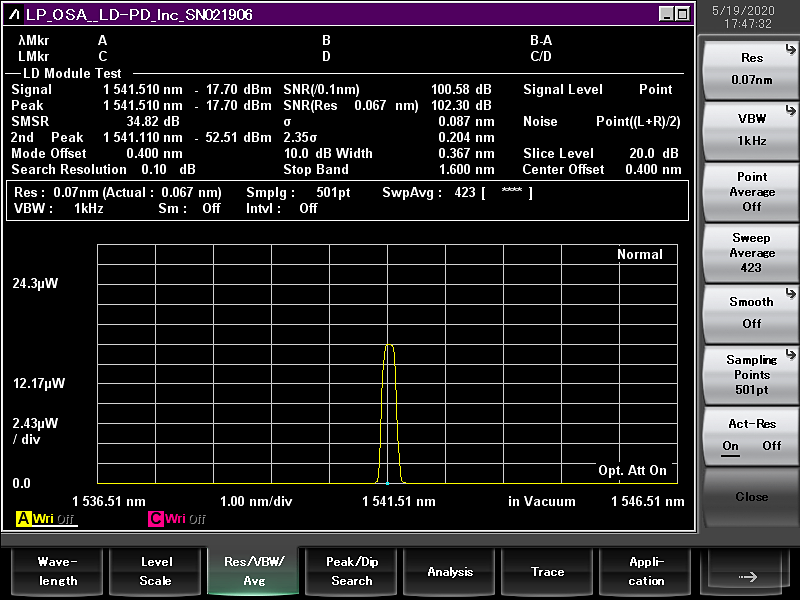Click the Anritsu logo icon in title bar

click(x=15, y=15)
